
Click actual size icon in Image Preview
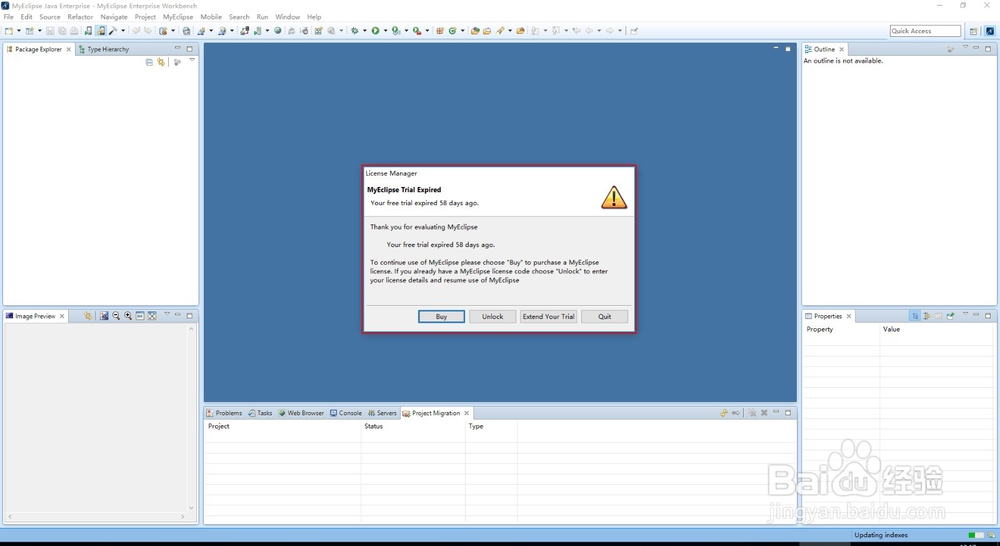[140, 316]
